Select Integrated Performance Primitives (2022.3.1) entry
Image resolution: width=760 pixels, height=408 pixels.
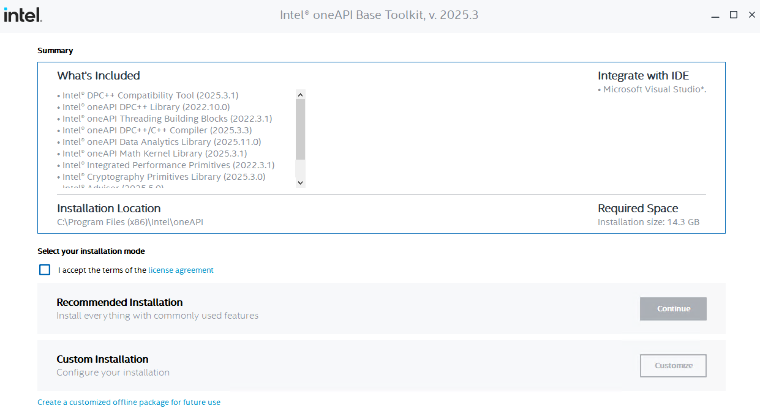click(x=166, y=165)
